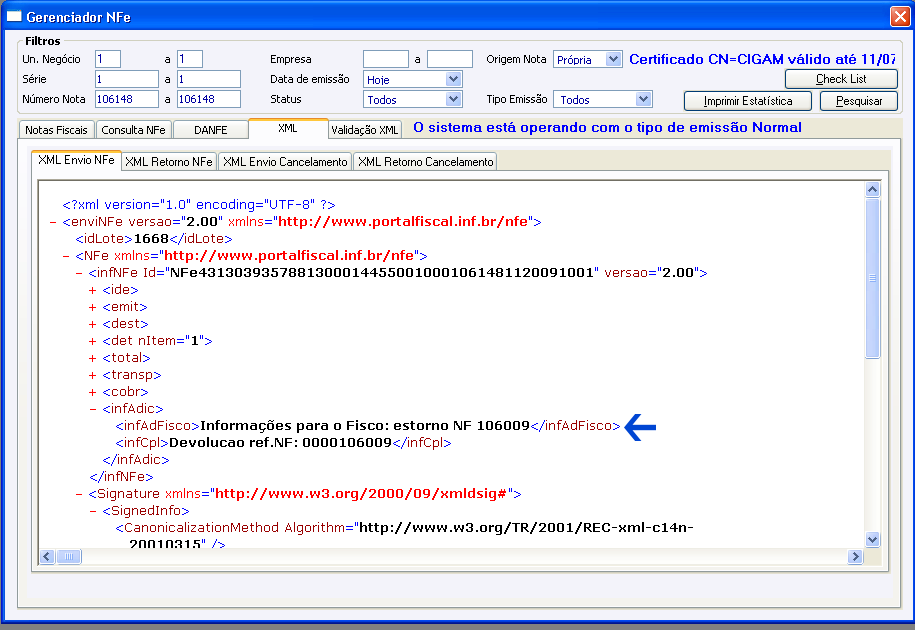
Task: Click Imprimir Estatística button
Action: [x=748, y=101]
